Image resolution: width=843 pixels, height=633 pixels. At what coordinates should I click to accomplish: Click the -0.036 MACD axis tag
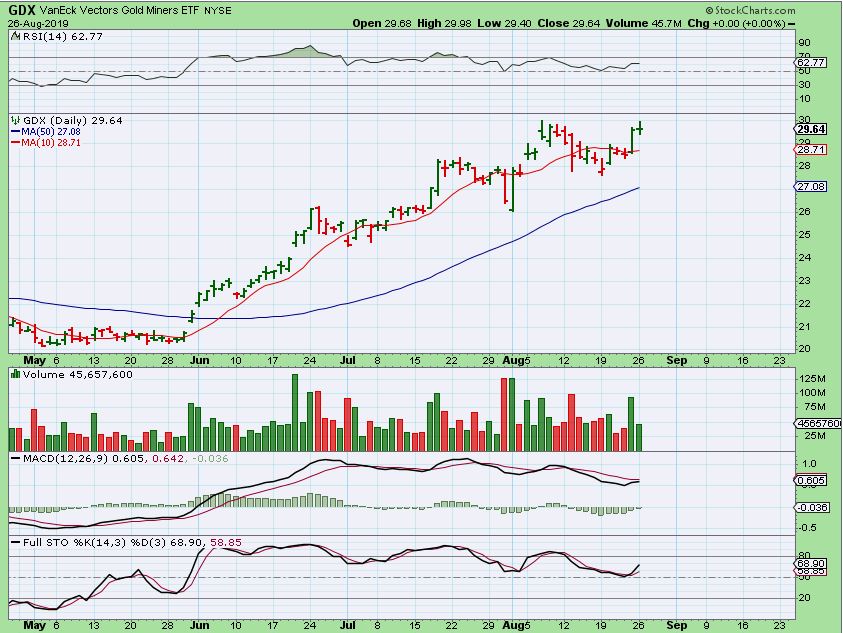(x=811, y=508)
